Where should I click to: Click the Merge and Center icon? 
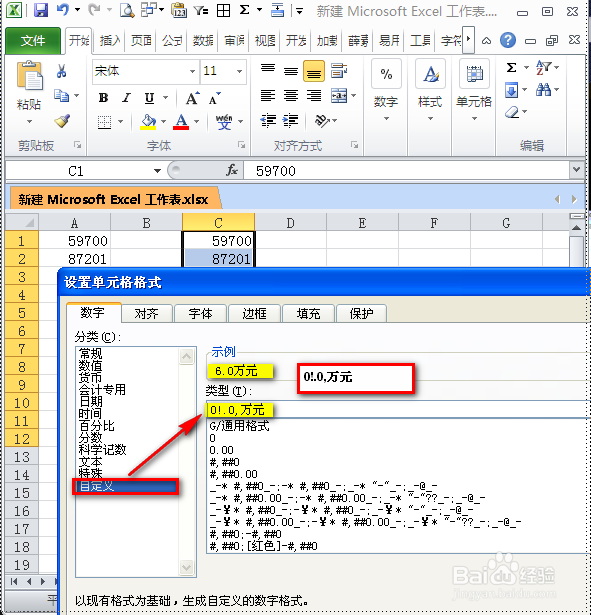coord(339,95)
